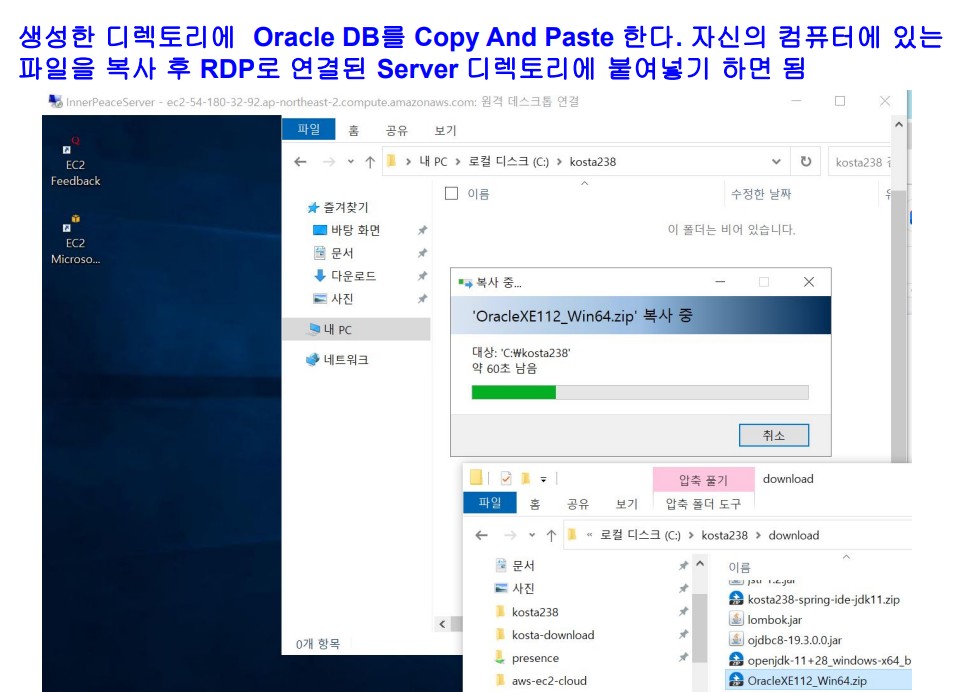Go forward in download window

tap(510, 535)
